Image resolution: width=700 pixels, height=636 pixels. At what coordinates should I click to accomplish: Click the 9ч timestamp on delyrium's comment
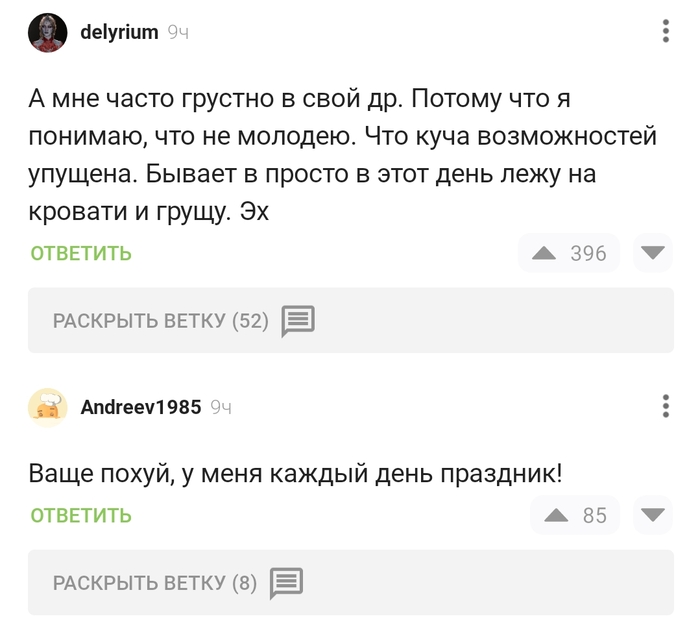pyautogui.click(x=179, y=33)
